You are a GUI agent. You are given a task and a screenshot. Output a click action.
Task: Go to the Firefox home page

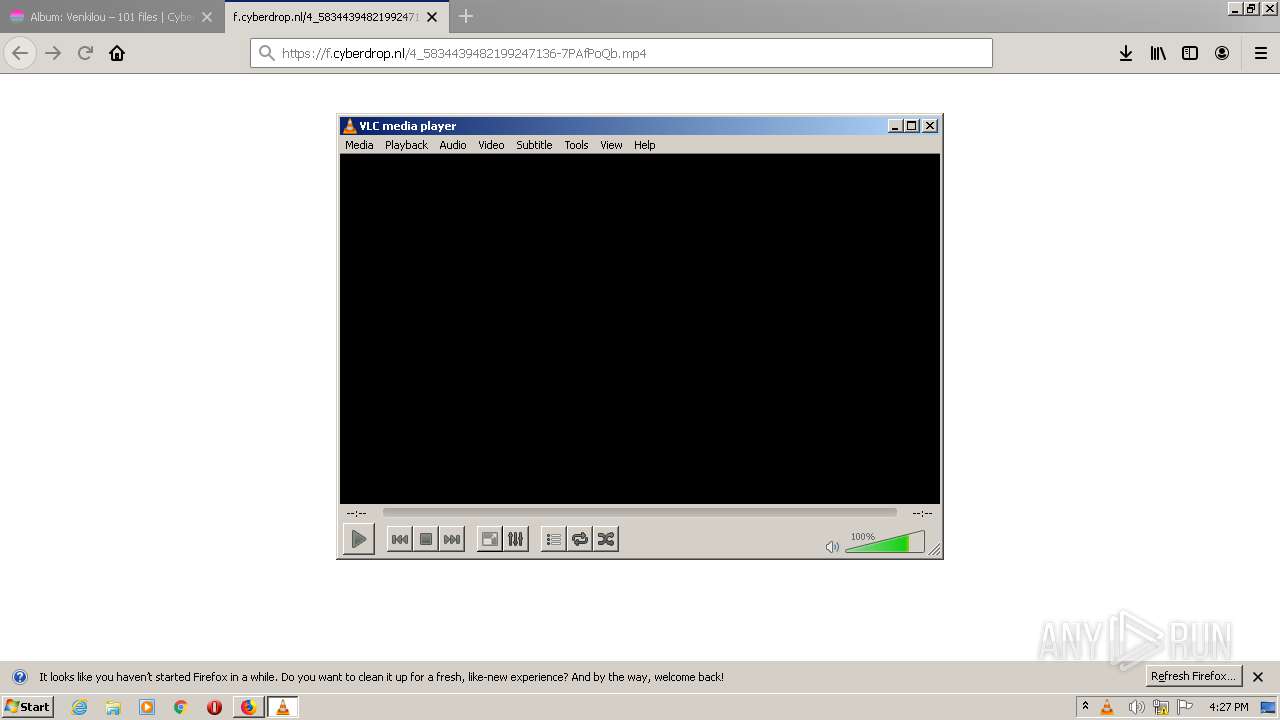(x=117, y=53)
